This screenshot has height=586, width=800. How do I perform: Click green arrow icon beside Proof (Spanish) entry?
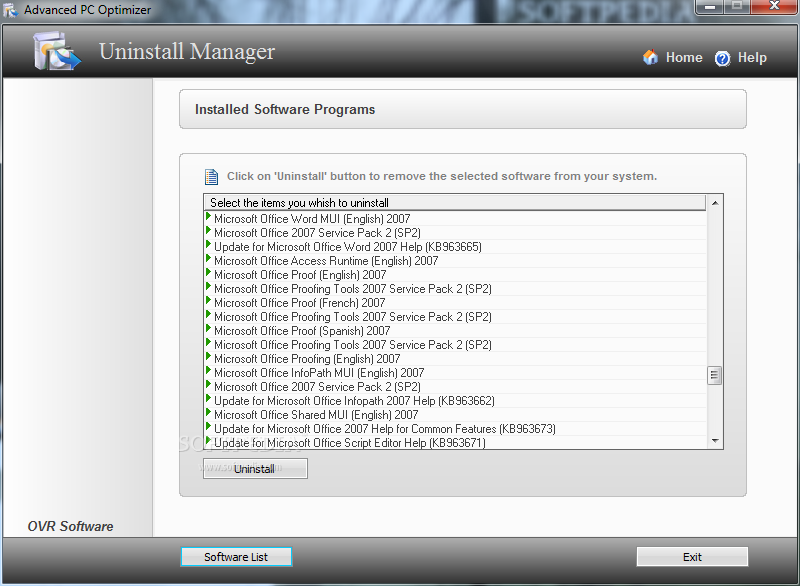(208, 328)
